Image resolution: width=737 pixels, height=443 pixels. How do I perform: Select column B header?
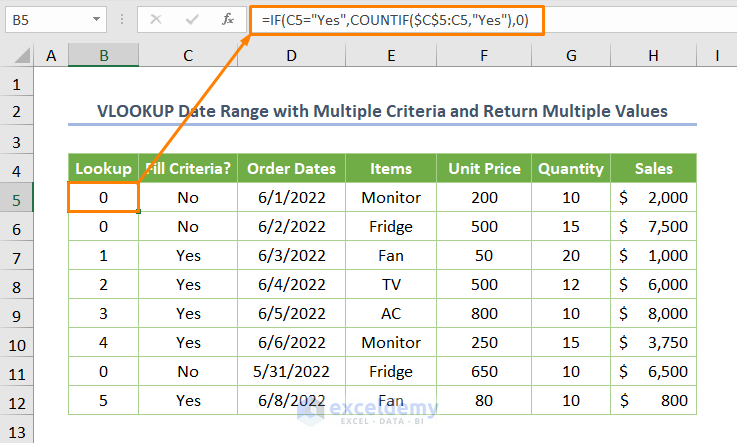coord(104,58)
